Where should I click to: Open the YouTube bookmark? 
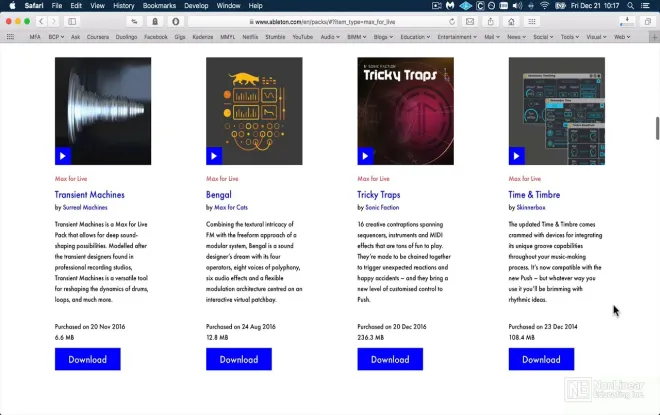[x=303, y=37]
